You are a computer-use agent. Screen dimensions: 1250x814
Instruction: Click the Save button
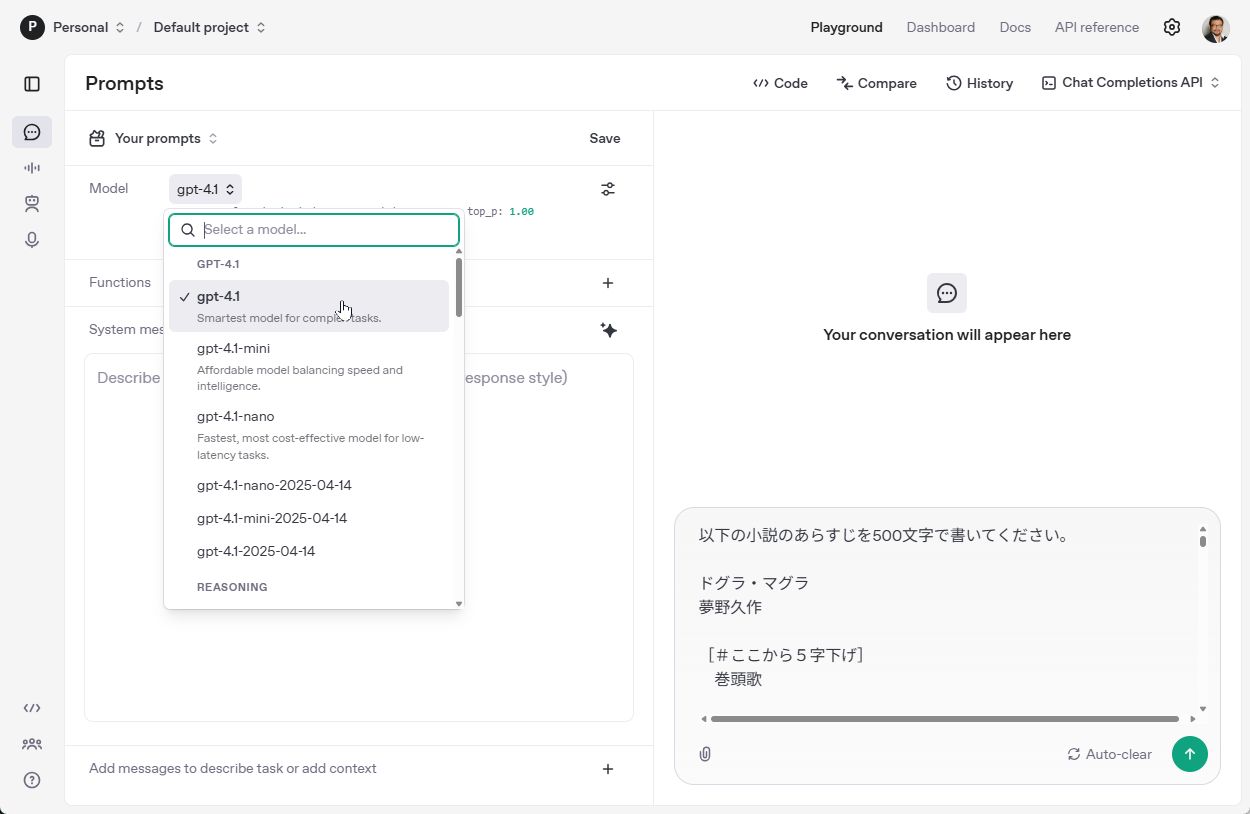tap(604, 138)
